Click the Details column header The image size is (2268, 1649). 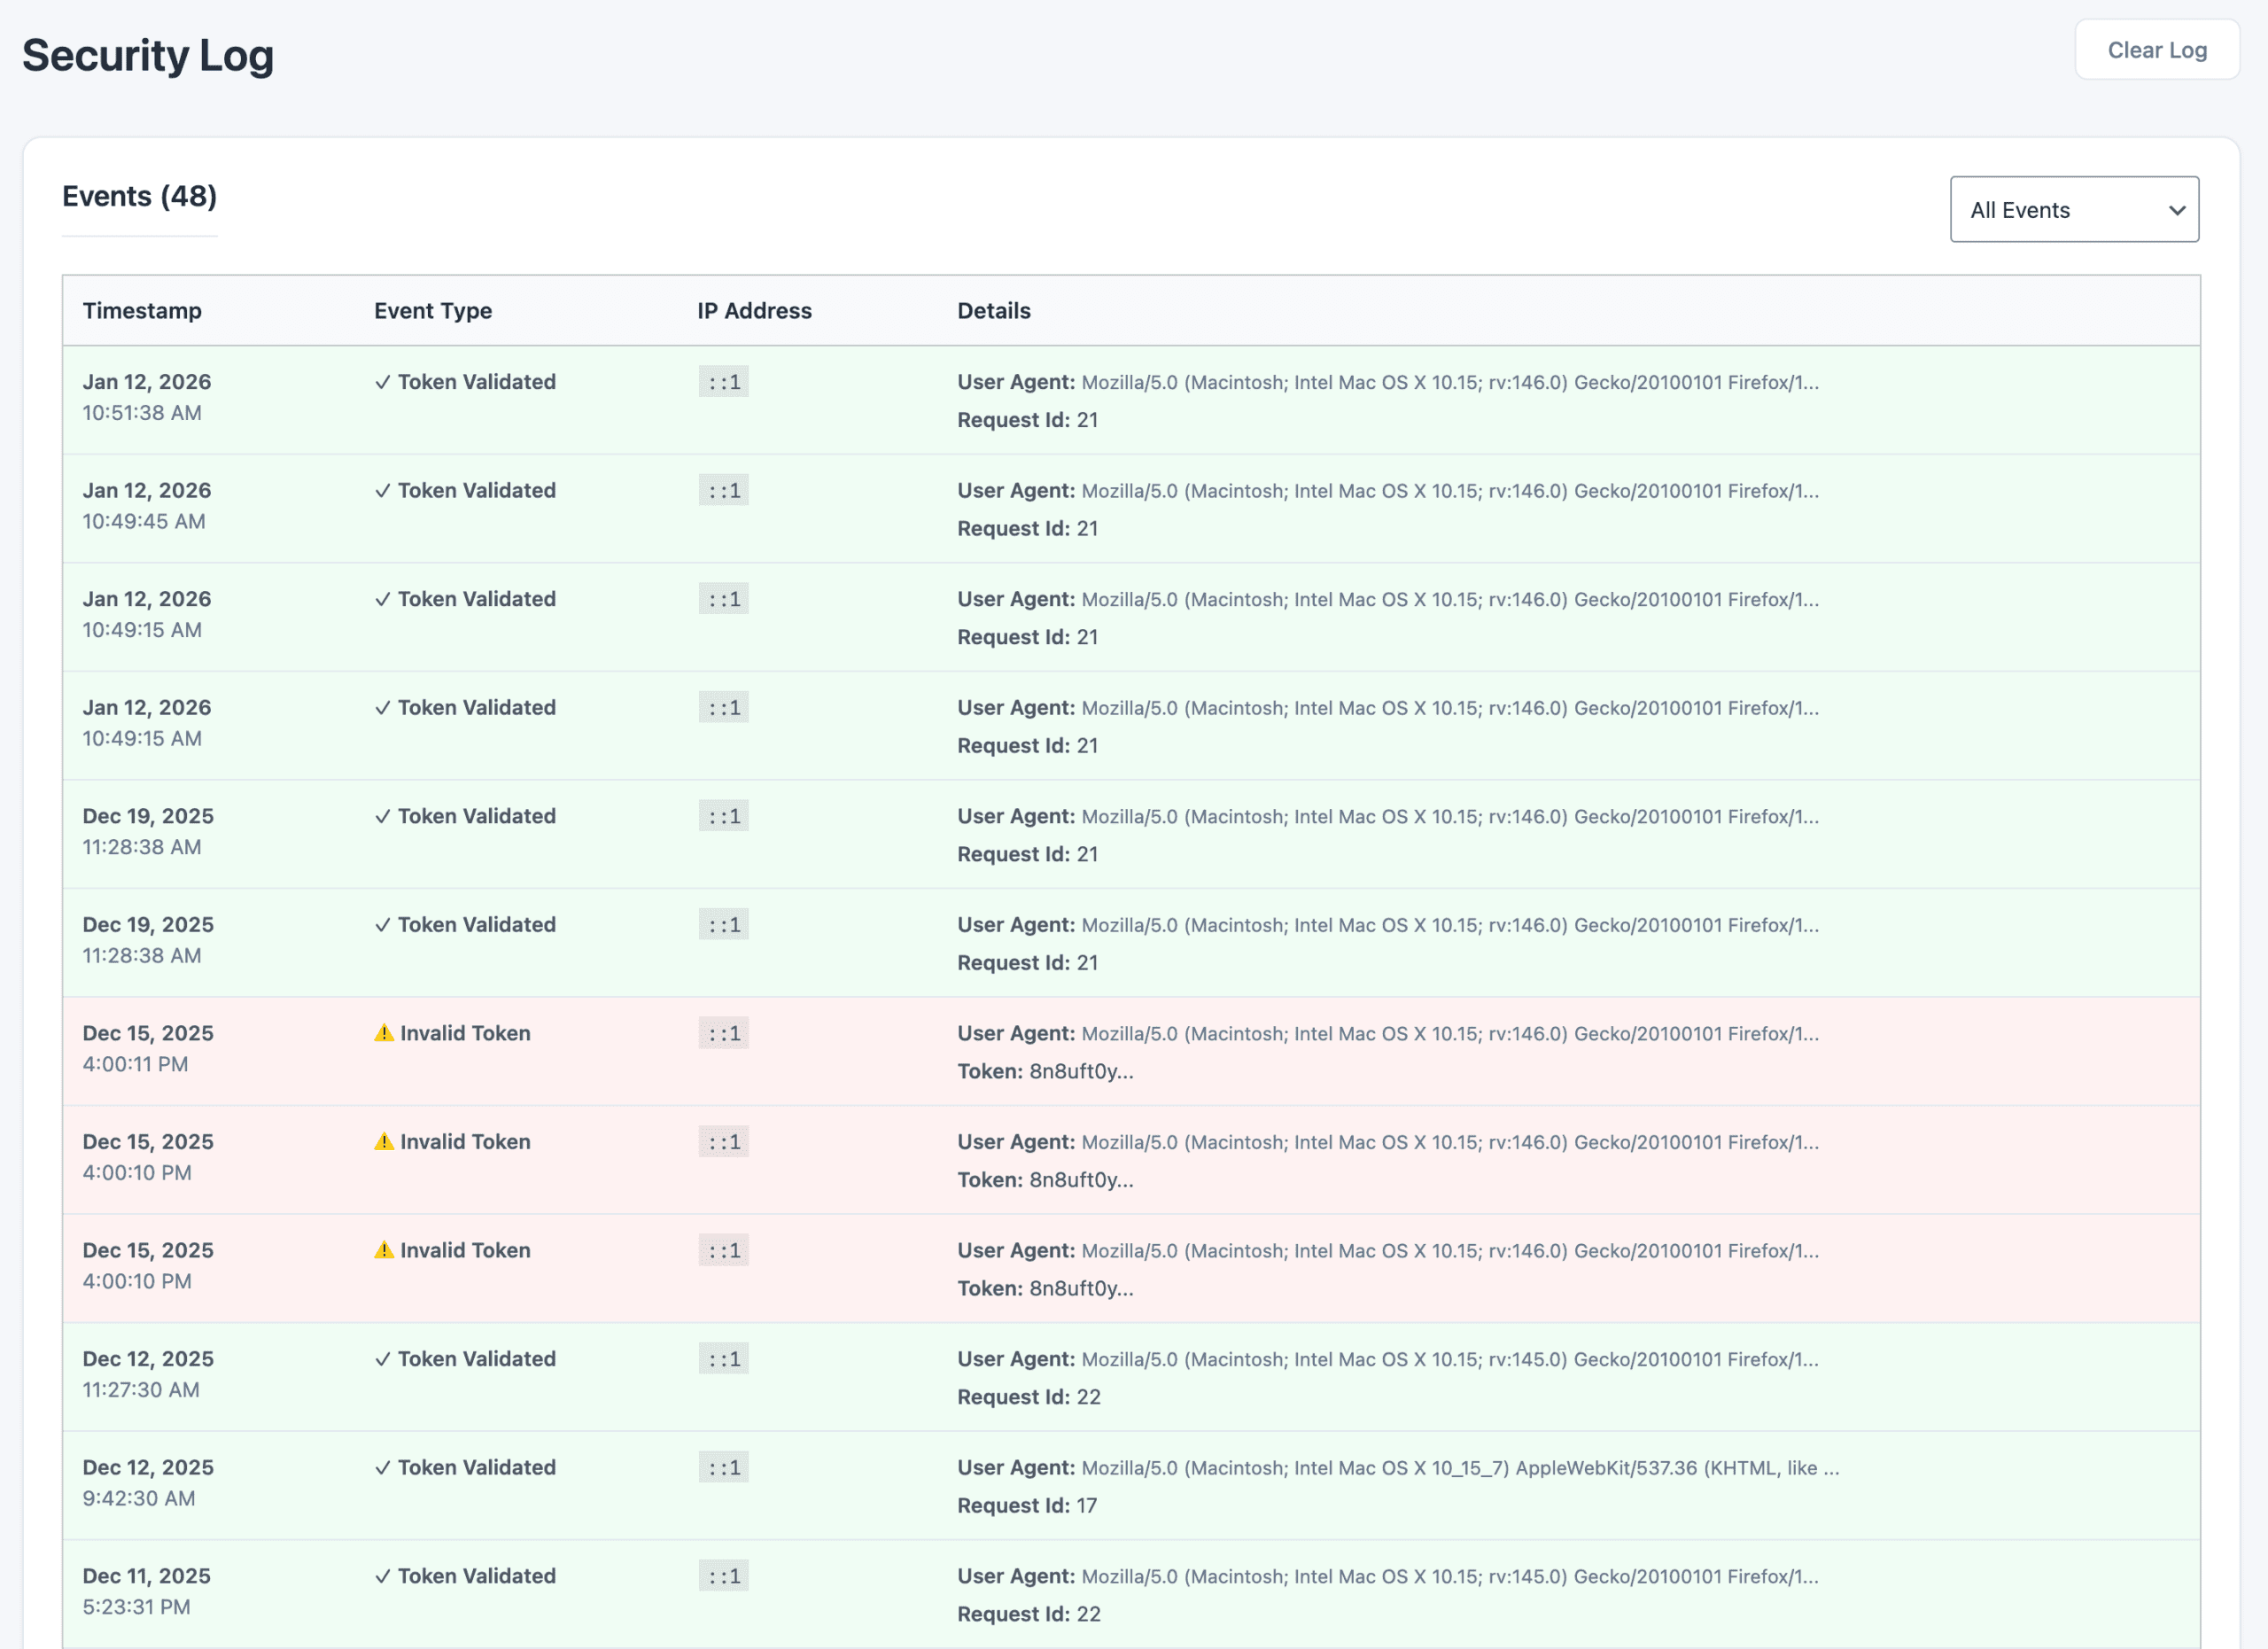coord(993,311)
